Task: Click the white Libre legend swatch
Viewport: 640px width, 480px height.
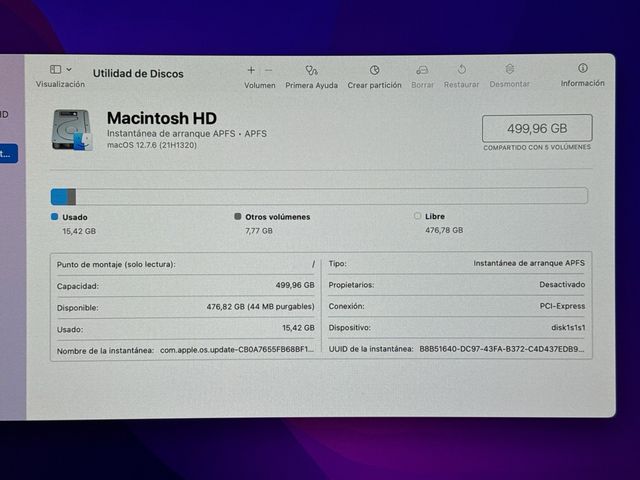Action: tap(417, 216)
